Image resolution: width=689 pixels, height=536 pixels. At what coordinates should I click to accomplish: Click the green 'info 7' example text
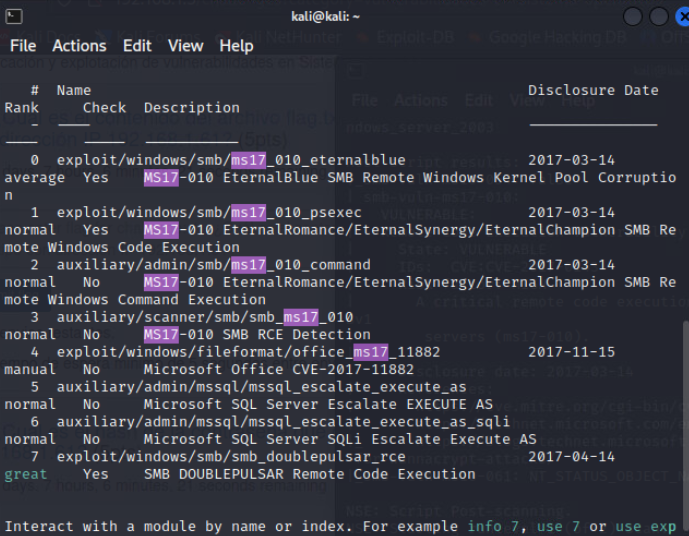pos(493,526)
